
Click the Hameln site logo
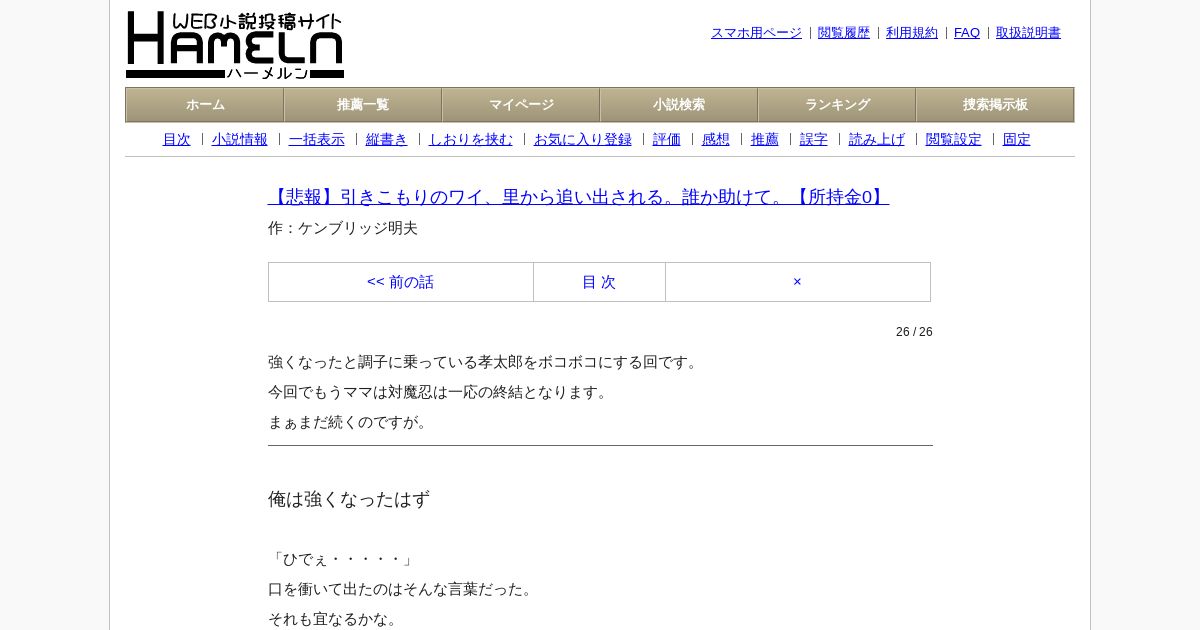click(x=235, y=45)
